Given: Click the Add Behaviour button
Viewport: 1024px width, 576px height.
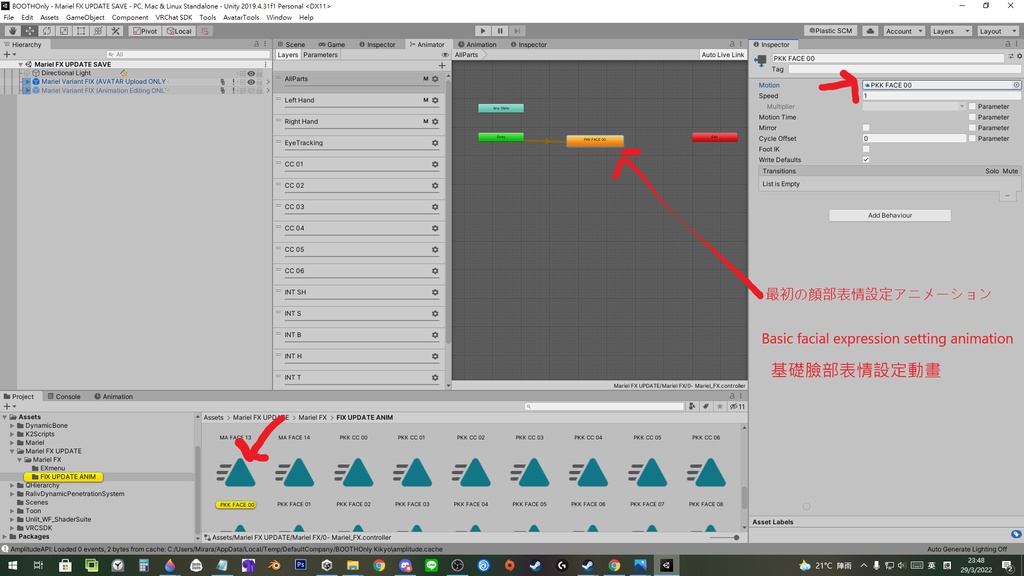Looking at the screenshot, I should 889,216.
